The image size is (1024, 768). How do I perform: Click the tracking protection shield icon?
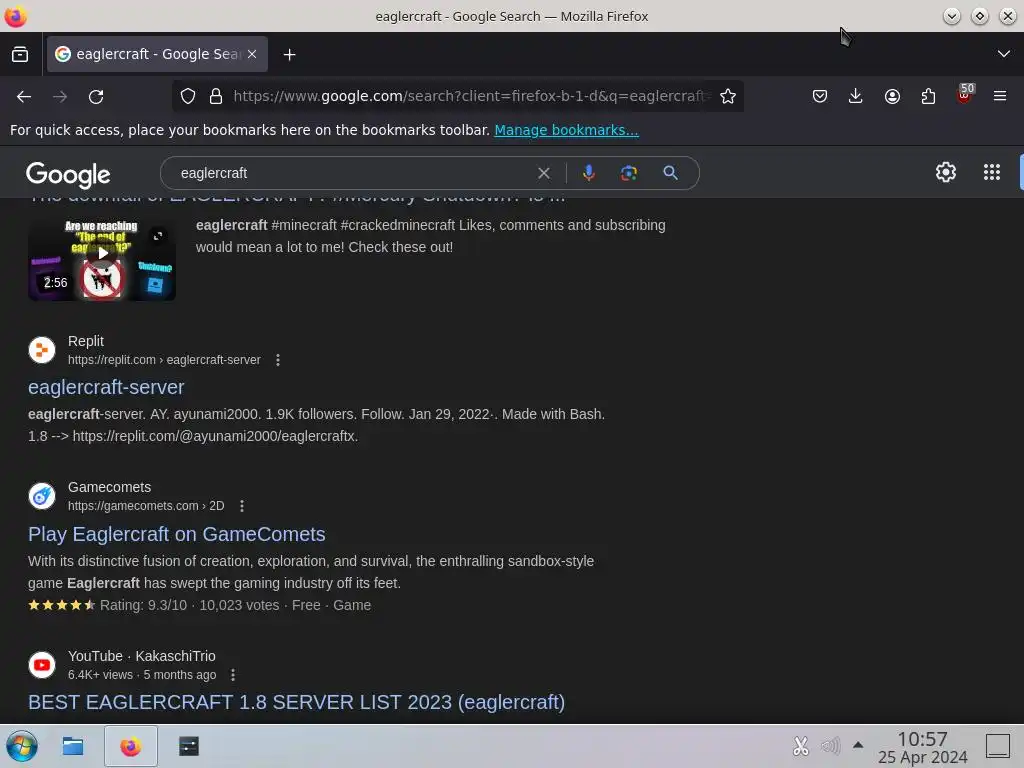pos(188,97)
